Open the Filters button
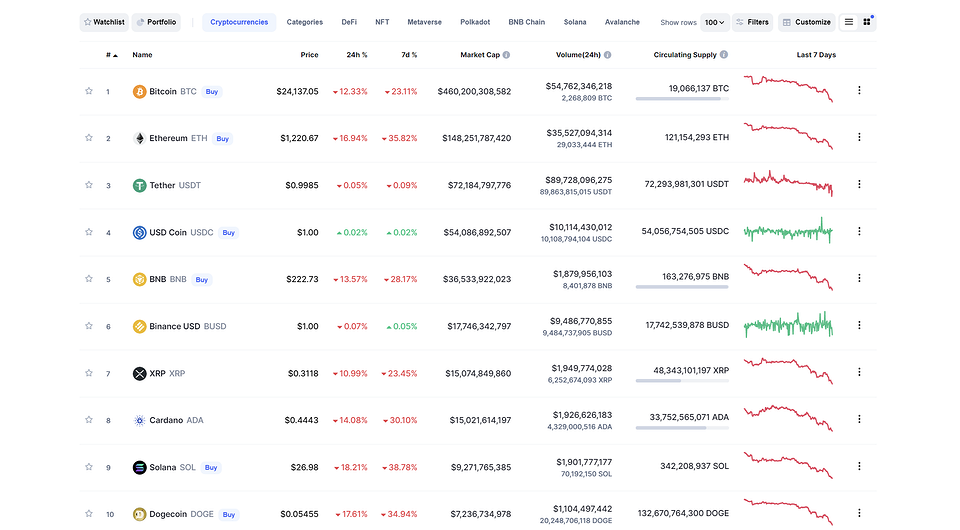960x530 pixels. tap(752, 22)
